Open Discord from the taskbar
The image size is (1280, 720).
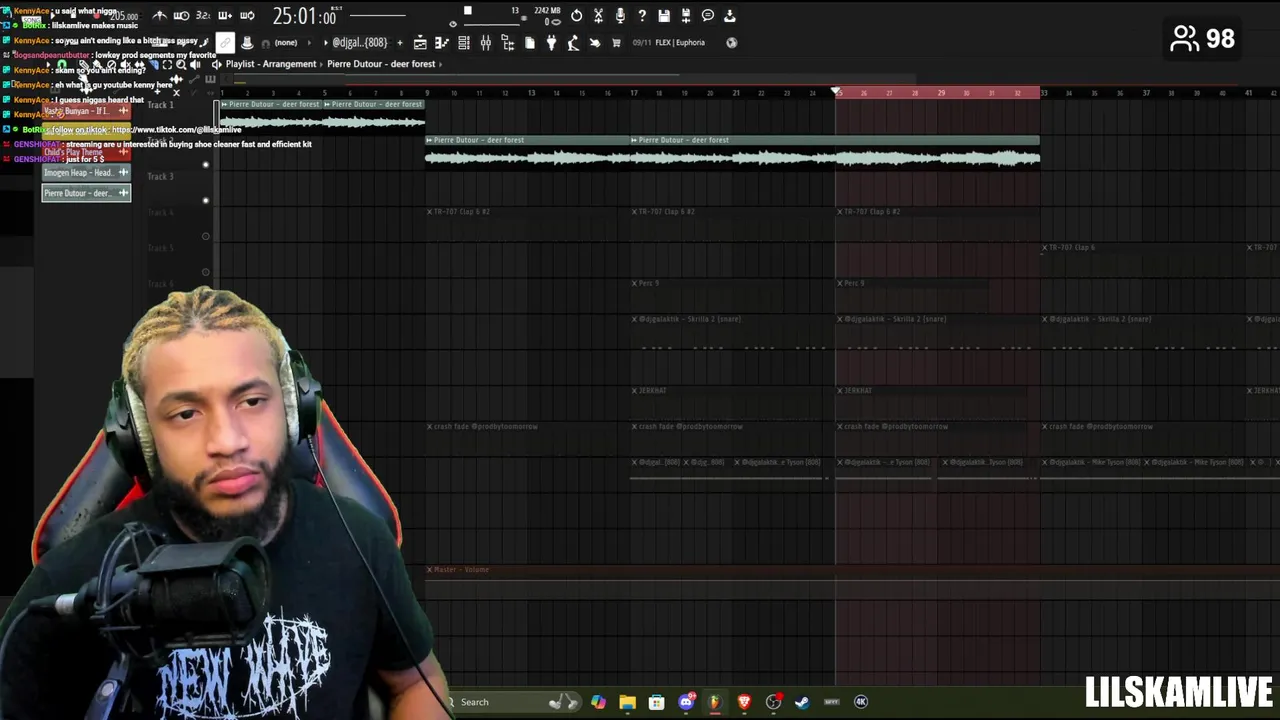[x=686, y=702]
